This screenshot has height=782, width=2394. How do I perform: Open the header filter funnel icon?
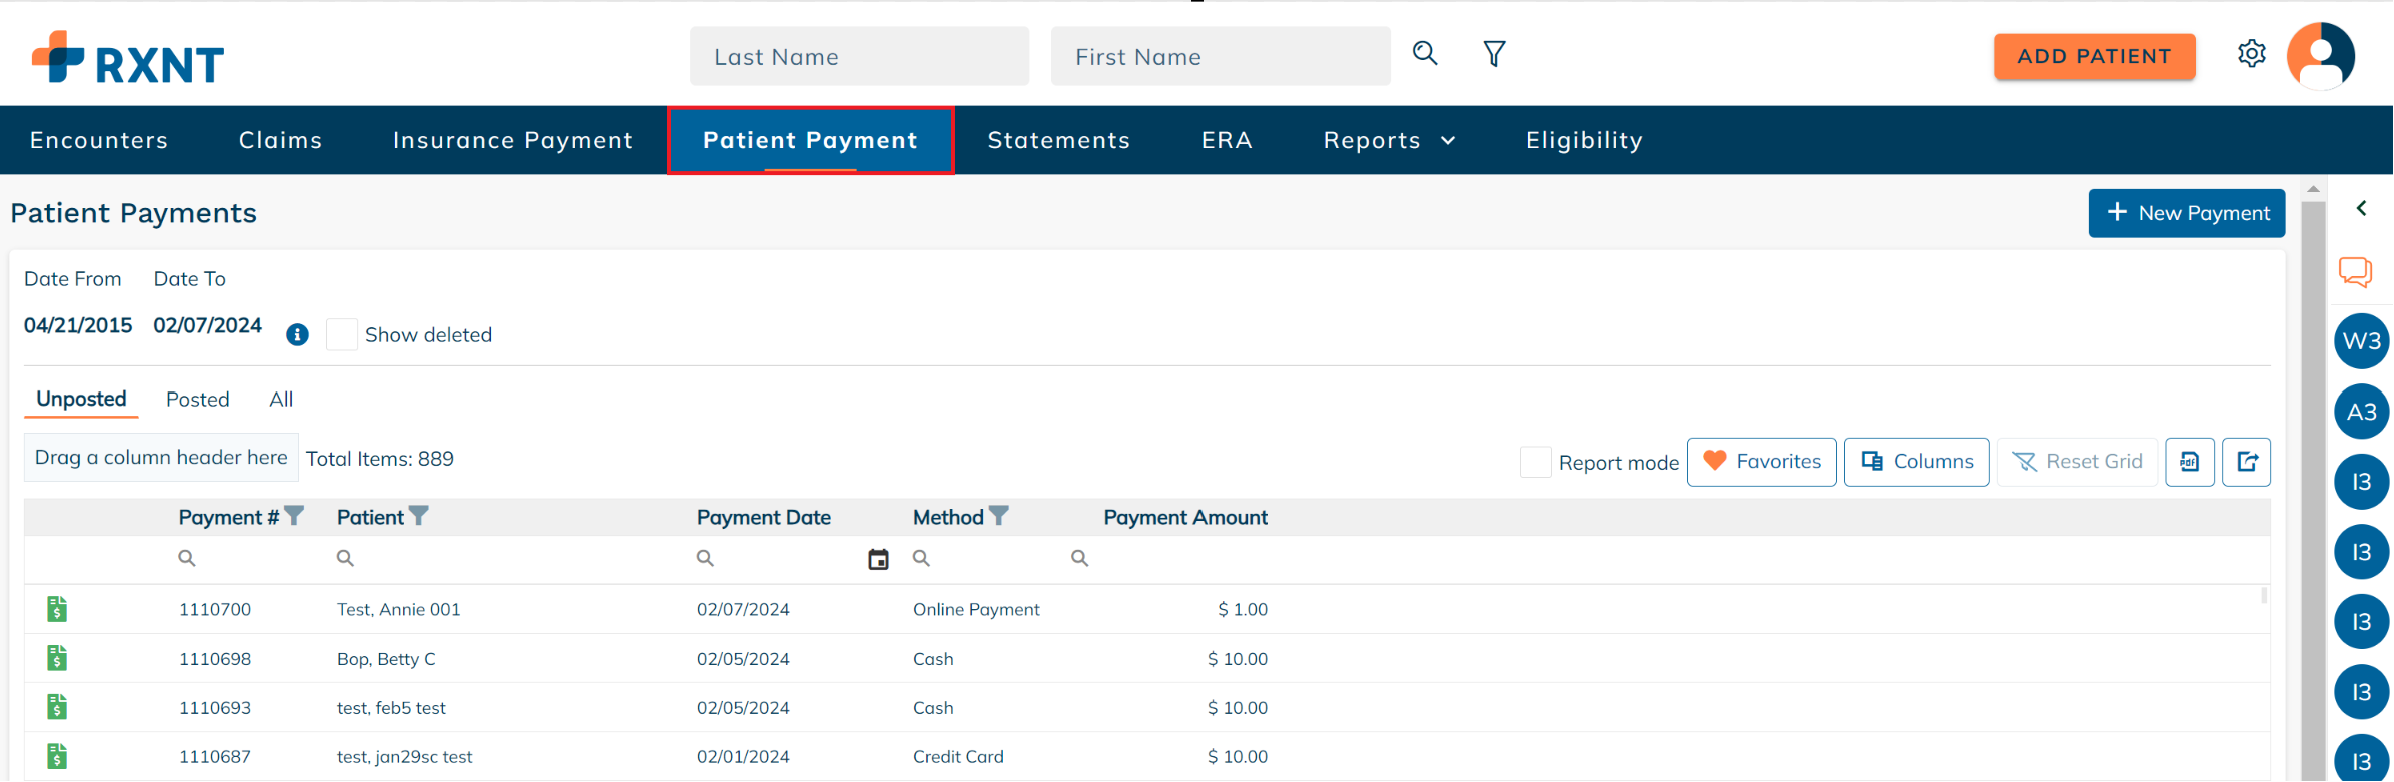(x=1494, y=54)
